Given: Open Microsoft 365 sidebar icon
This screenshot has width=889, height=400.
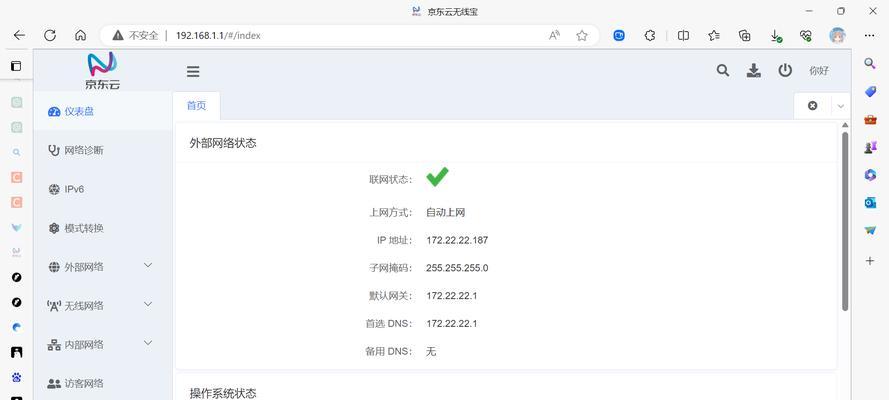Looking at the screenshot, I should click(870, 175).
